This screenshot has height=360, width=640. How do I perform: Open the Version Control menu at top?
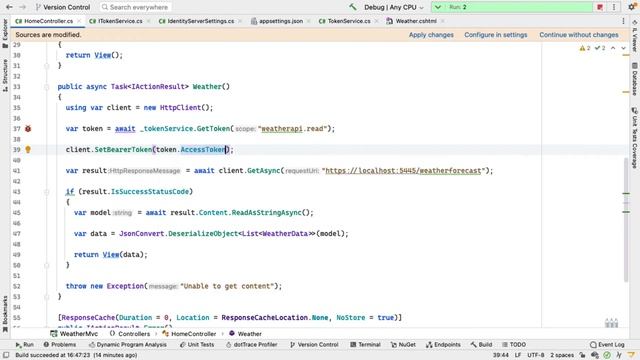[x=63, y=7]
